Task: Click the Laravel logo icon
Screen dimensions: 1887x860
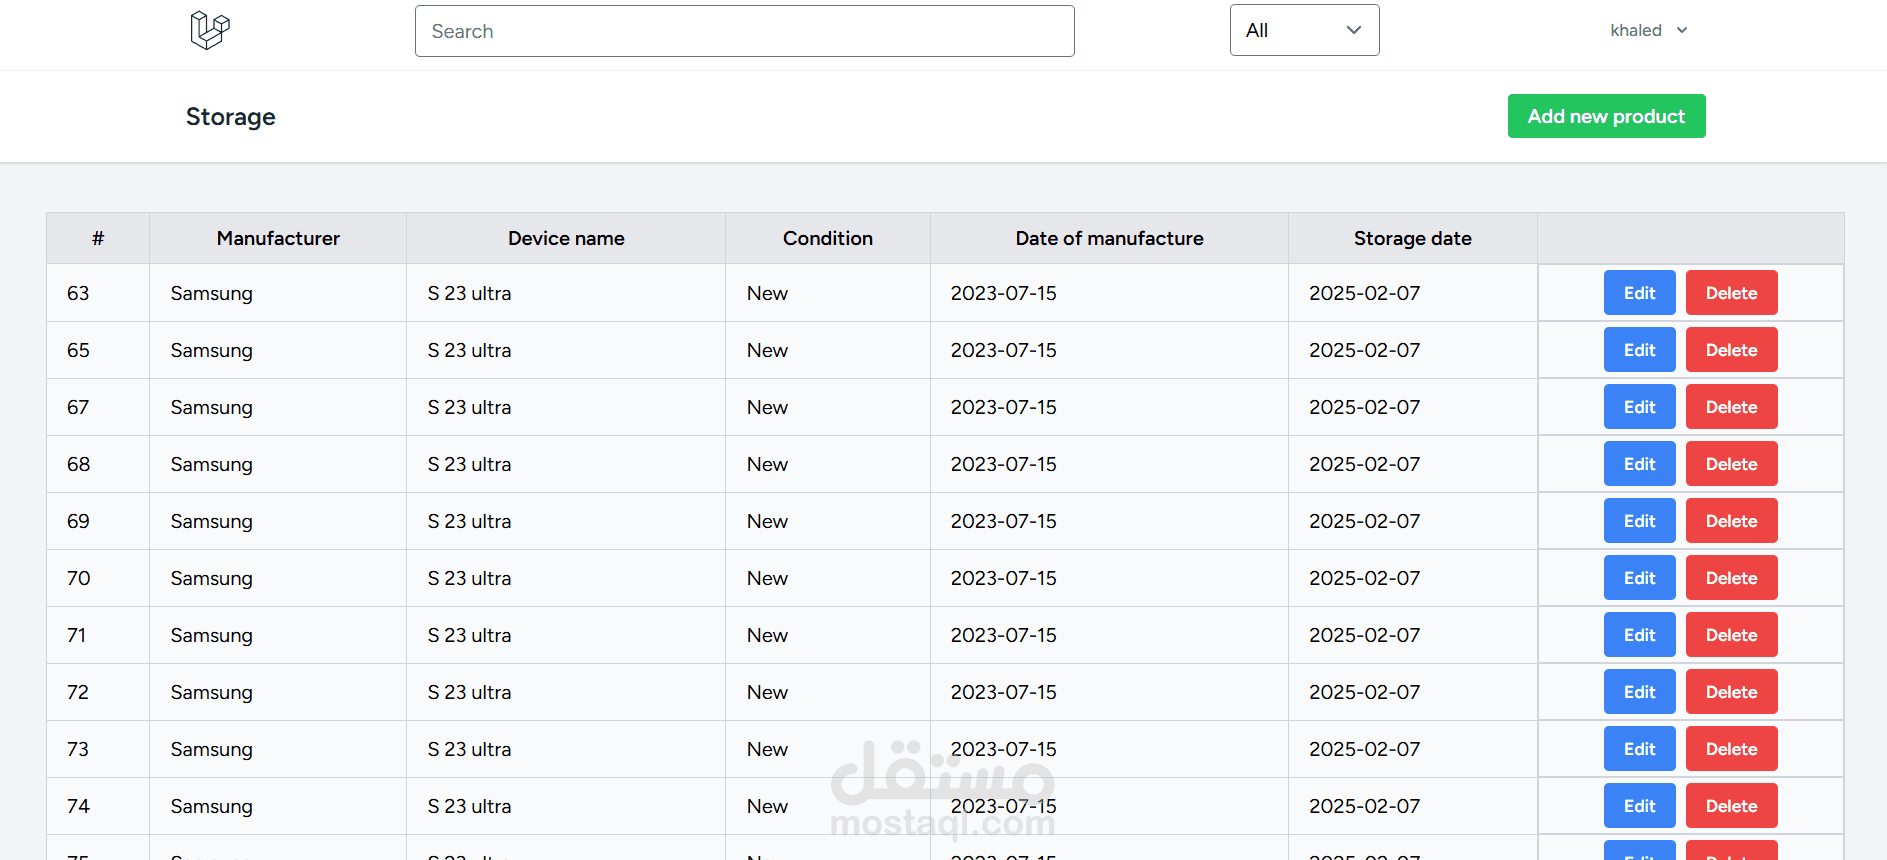Action: [210, 30]
